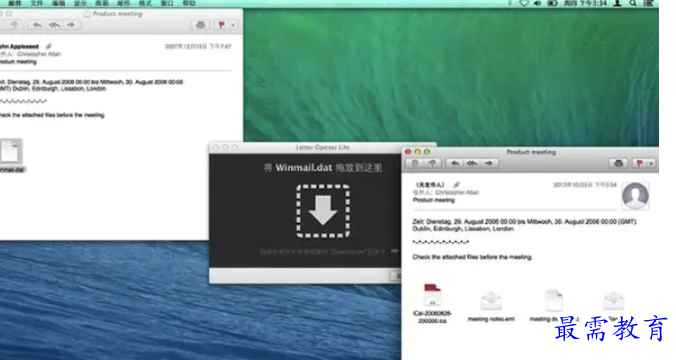This screenshot has width=676, height=360.
Task: Select the winmail.dat attachment icon
Action: tap(11, 152)
